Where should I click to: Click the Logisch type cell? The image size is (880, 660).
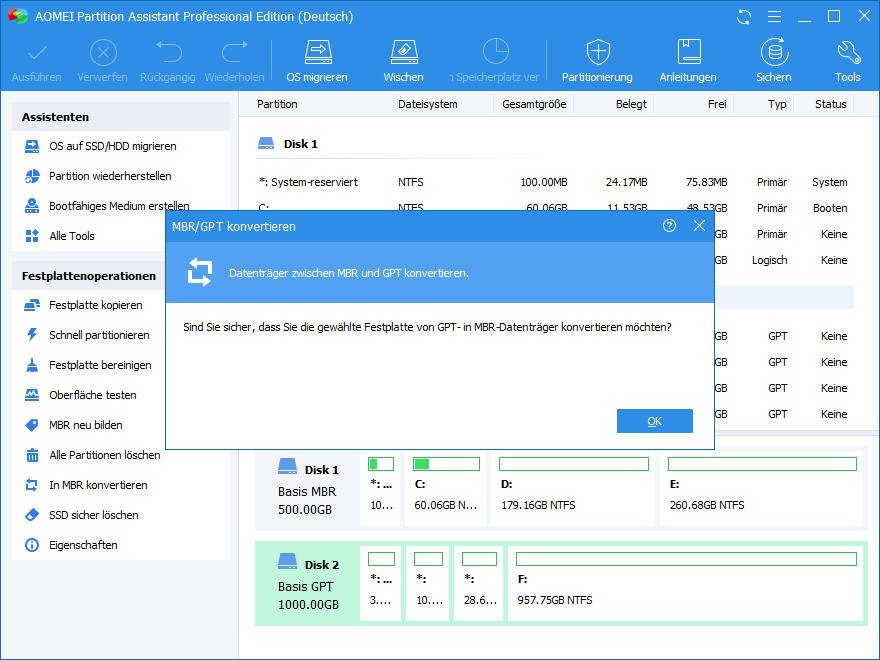[x=769, y=260]
